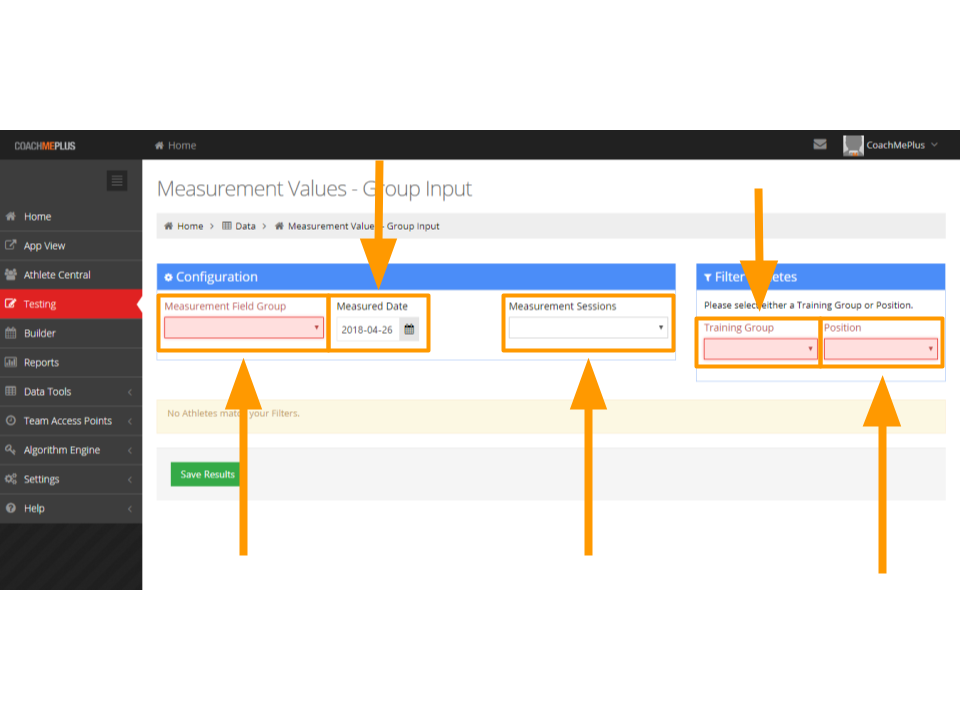Click the Measured Date field 2018-04-26
The height and width of the screenshot is (720, 960).
tap(367, 329)
